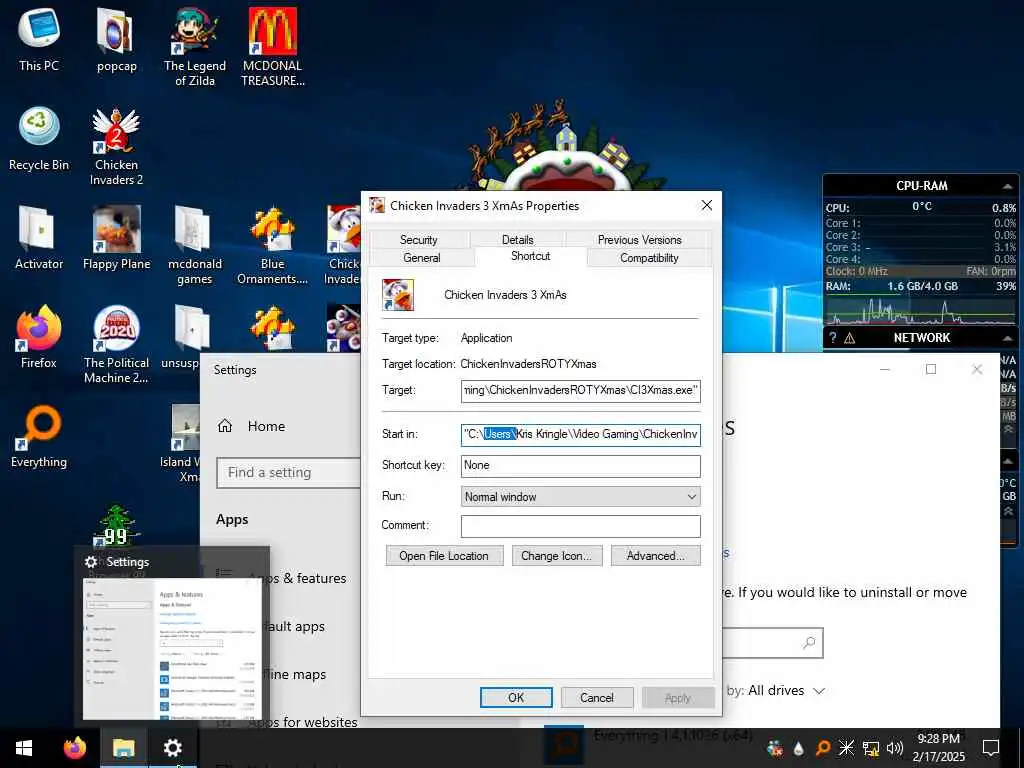Click the app list search magnifier
The height and width of the screenshot is (768, 1024).
point(809,643)
